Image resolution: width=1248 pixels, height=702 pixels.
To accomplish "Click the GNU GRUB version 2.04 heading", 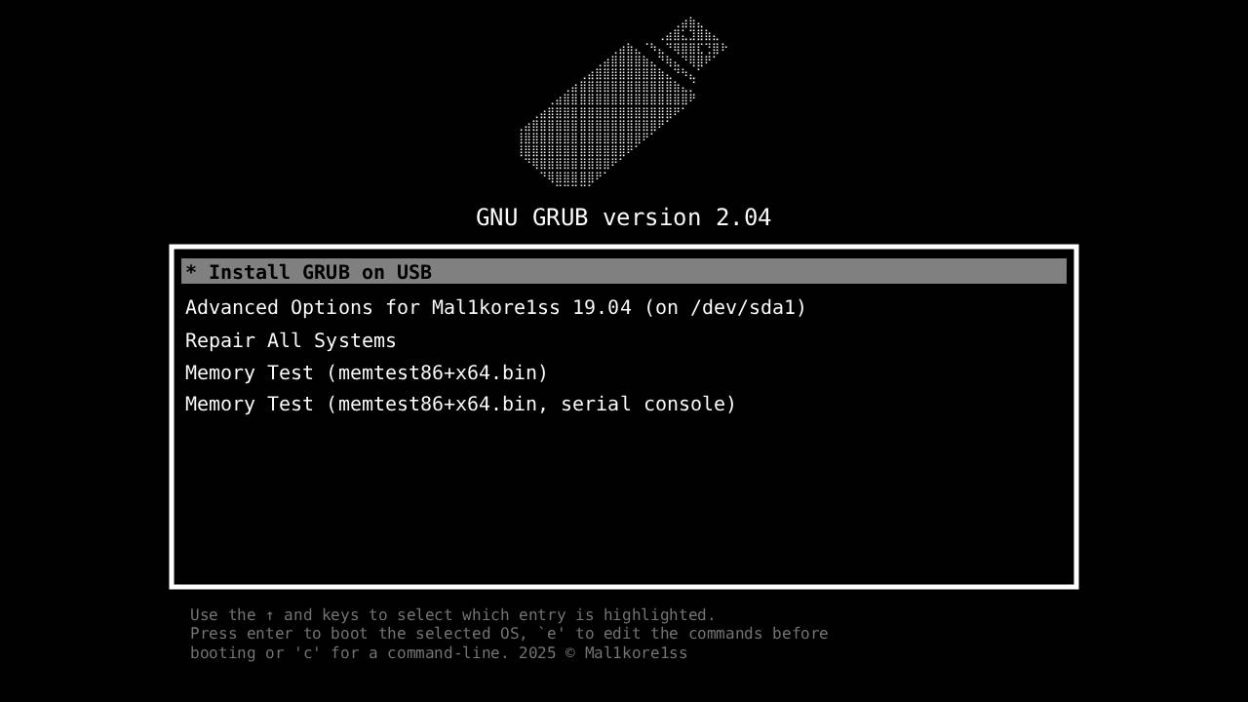I will pyautogui.click(x=623, y=217).
